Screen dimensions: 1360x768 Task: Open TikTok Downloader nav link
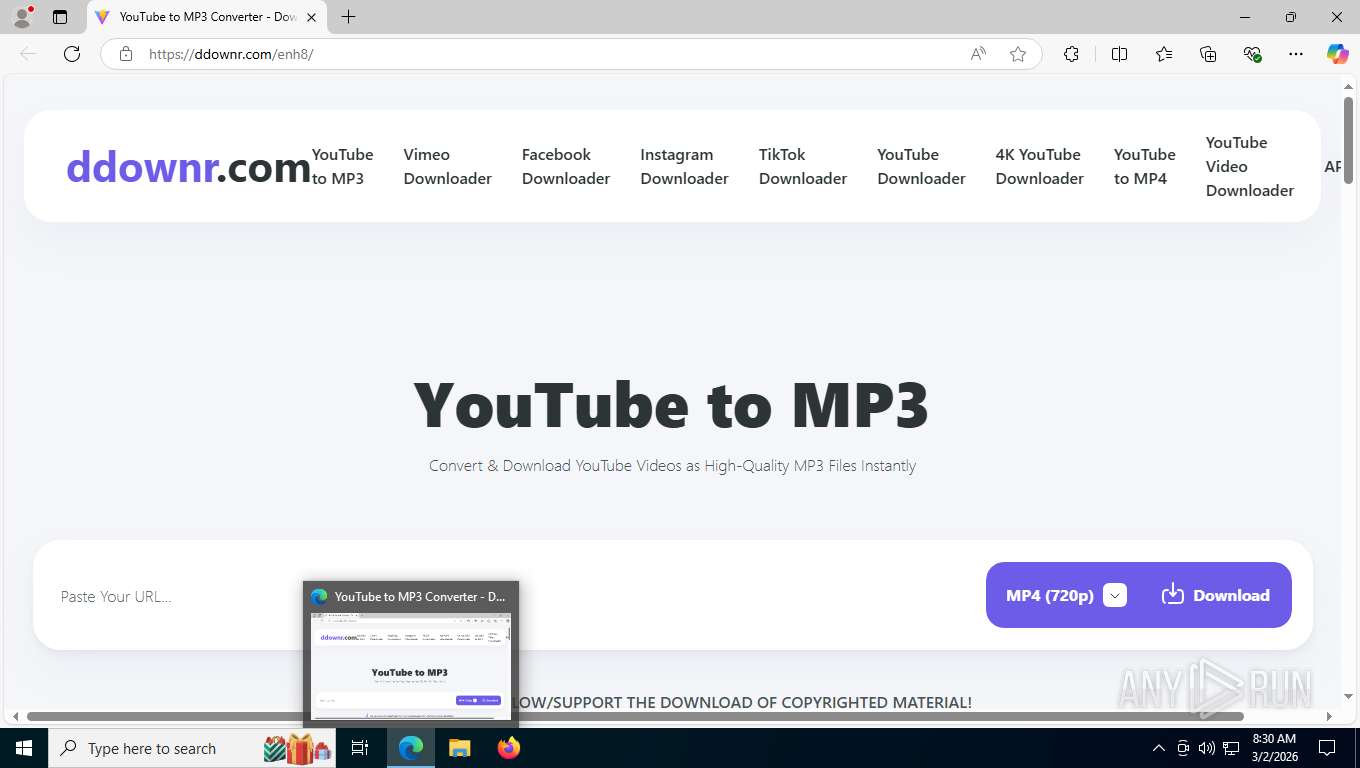(802, 166)
